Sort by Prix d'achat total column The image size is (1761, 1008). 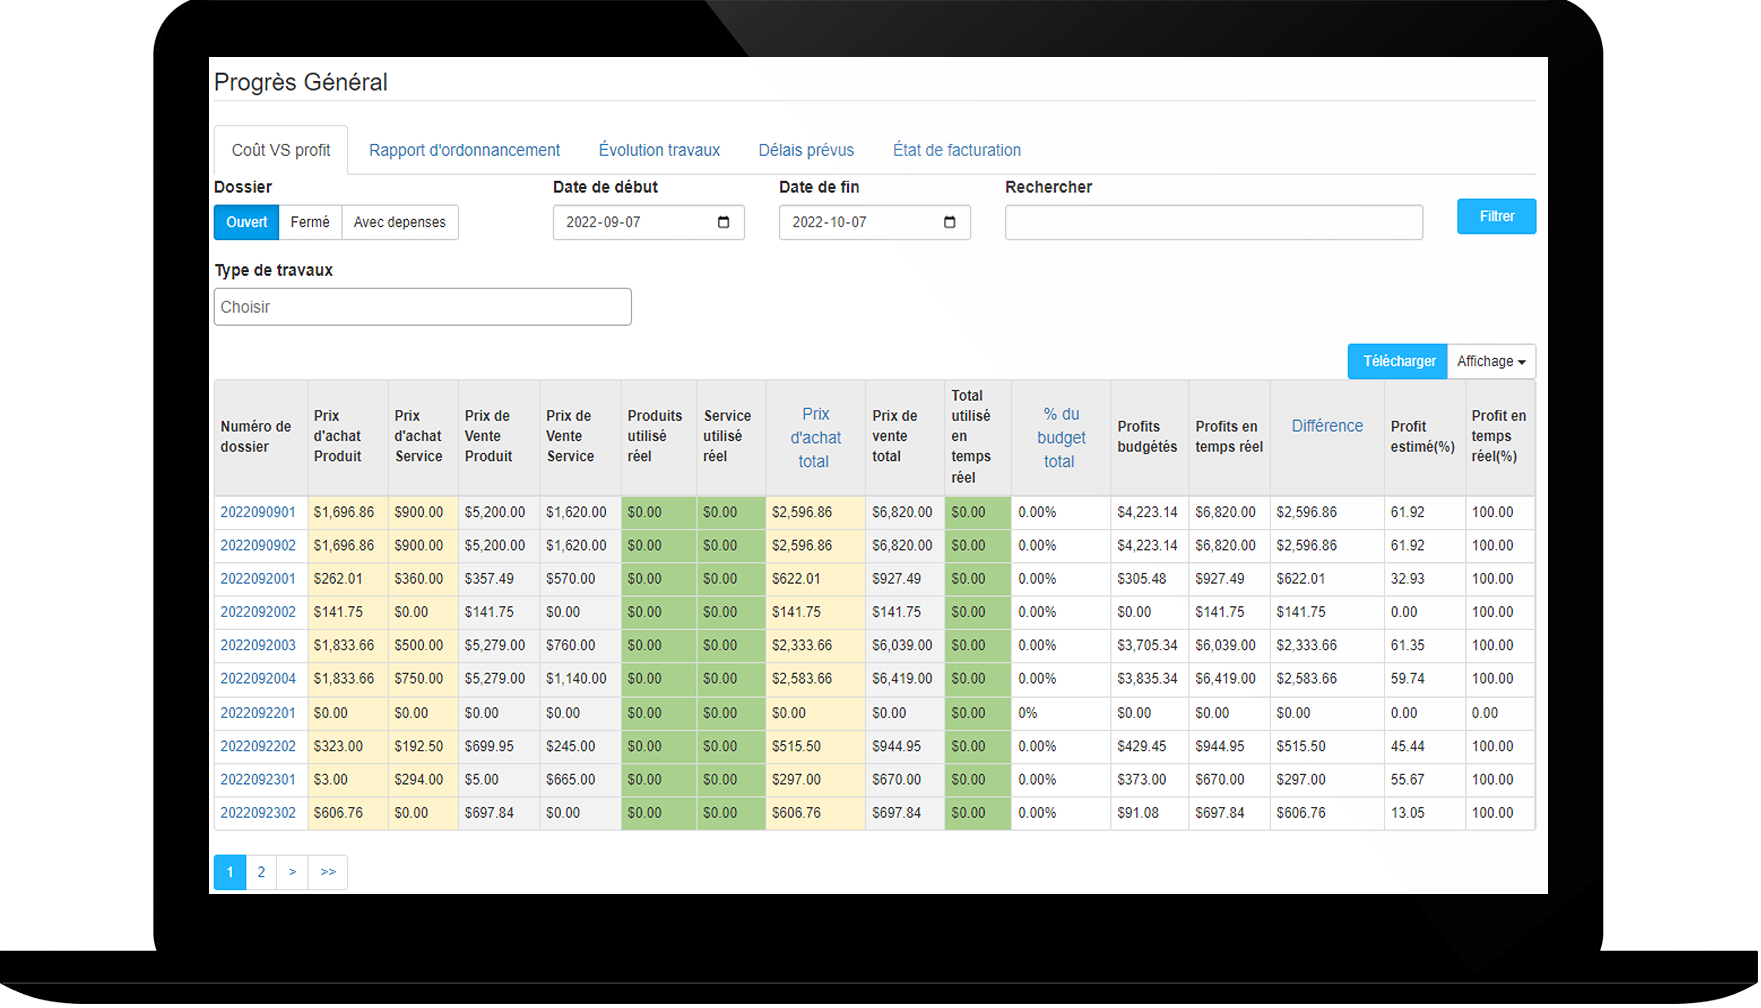[815, 438]
